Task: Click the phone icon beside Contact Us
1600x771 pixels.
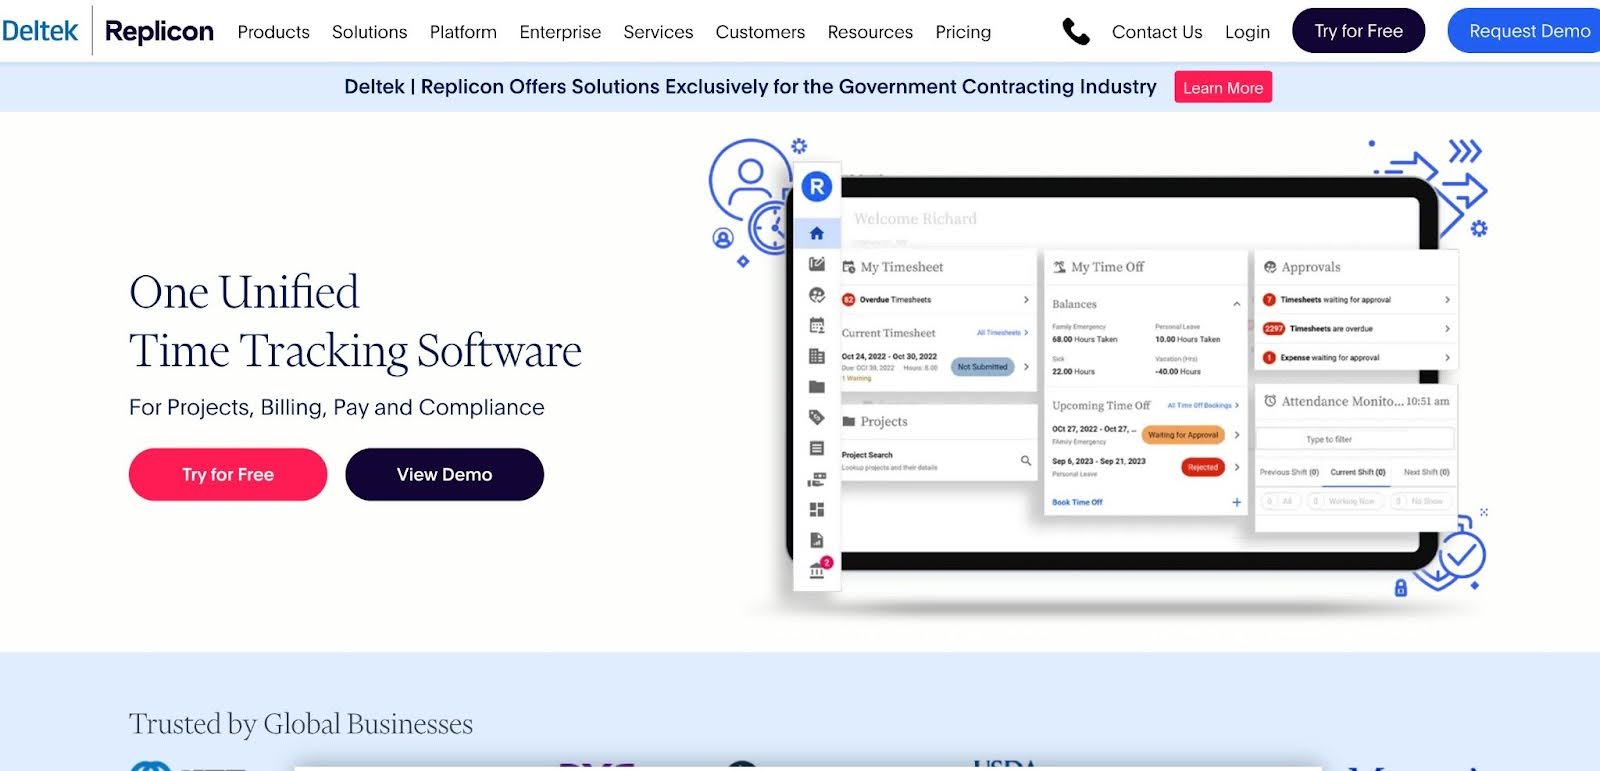Action: (1075, 32)
